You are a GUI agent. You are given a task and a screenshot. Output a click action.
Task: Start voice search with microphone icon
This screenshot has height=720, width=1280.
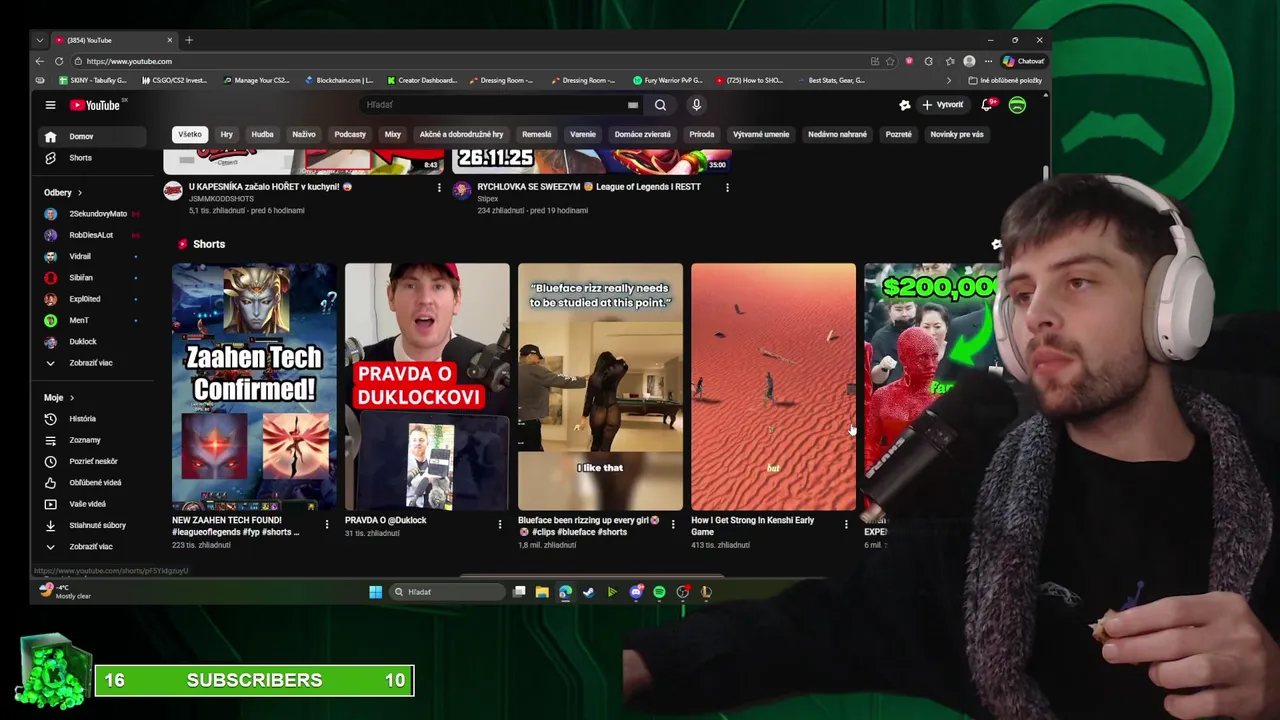coord(696,105)
